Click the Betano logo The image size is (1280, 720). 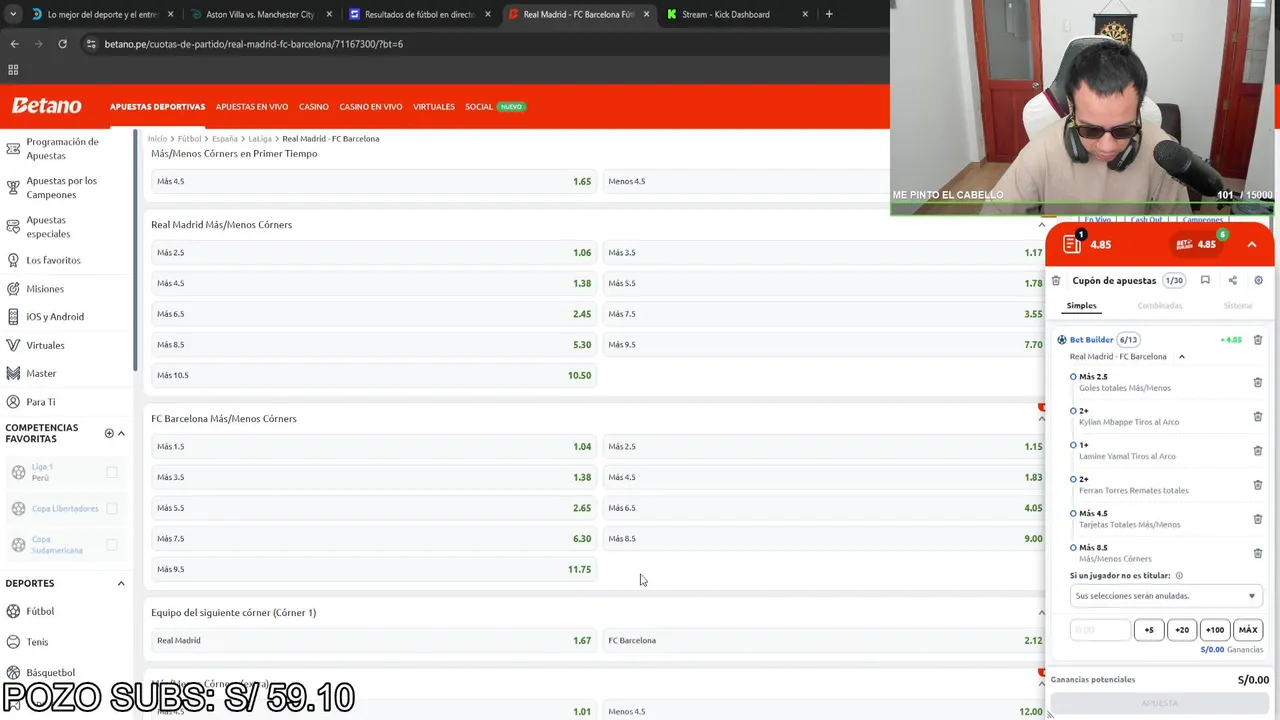click(46, 106)
